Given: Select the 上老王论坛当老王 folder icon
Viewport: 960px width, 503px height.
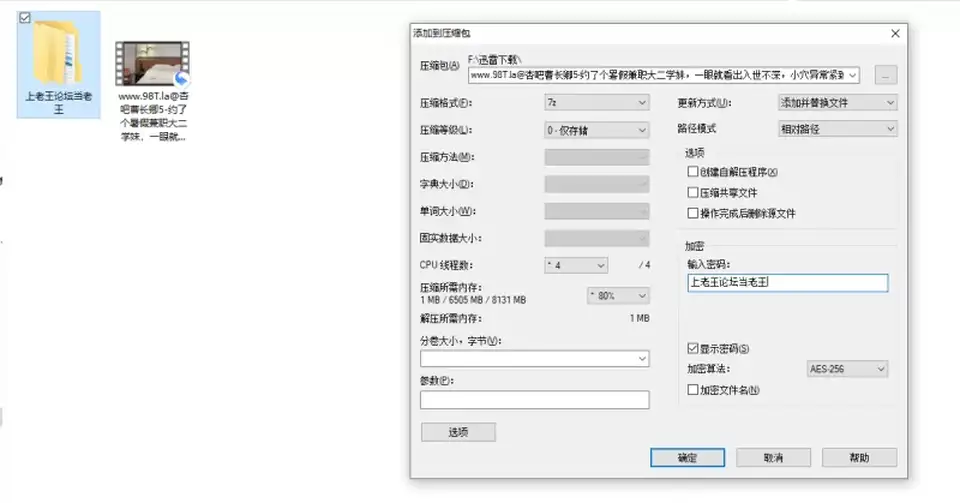Looking at the screenshot, I should coord(58,53).
